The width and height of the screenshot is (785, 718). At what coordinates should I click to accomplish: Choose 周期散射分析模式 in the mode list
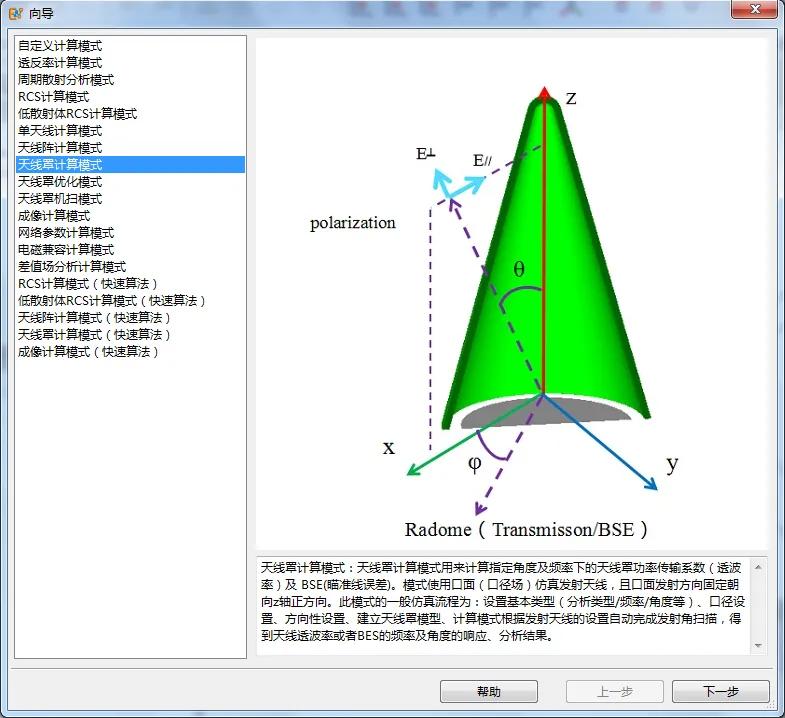[x=130, y=80]
